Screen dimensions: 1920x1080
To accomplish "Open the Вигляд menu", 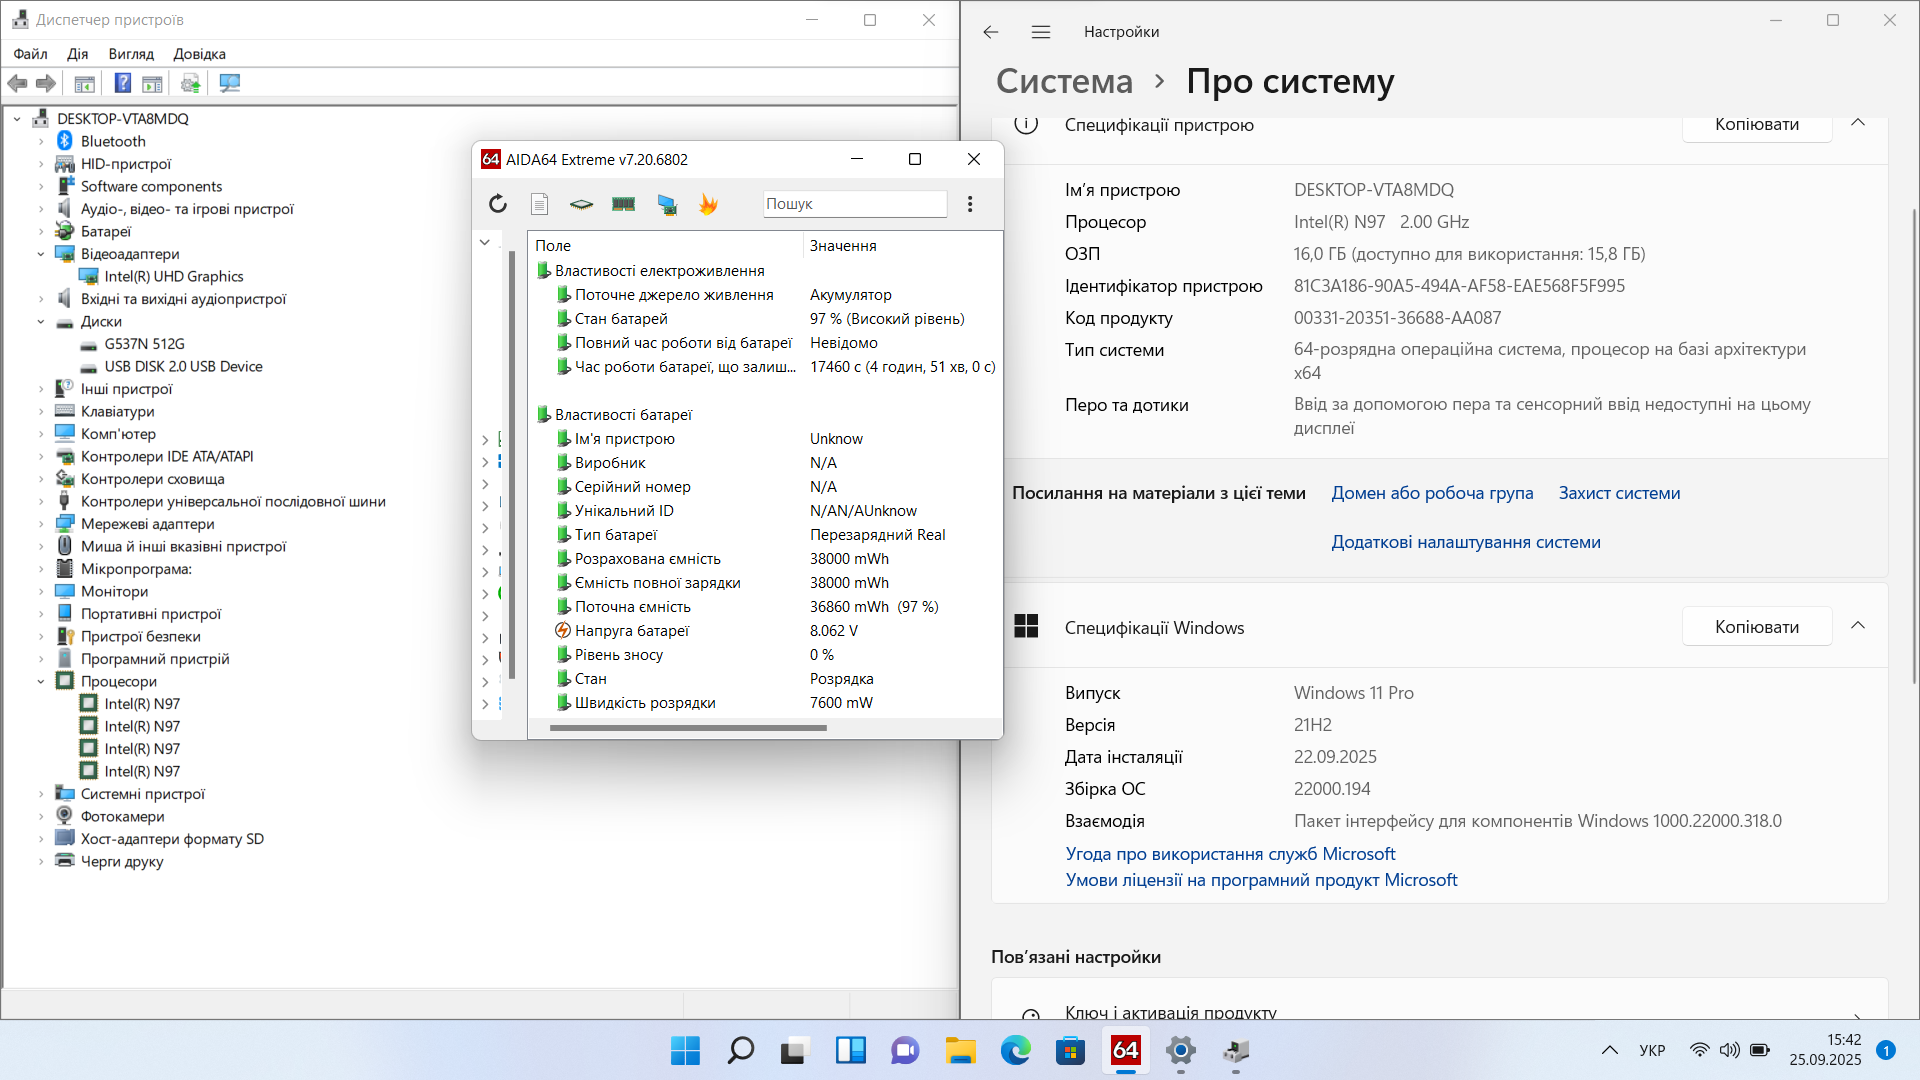I will (131, 54).
